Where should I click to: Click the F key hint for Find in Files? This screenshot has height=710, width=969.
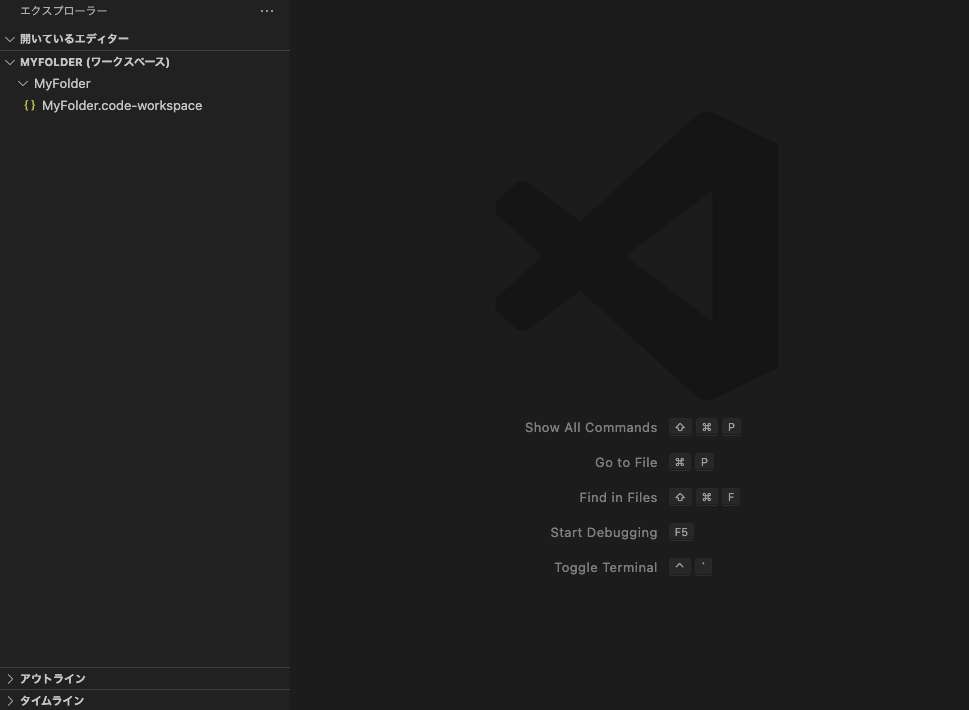coord(730,497)
